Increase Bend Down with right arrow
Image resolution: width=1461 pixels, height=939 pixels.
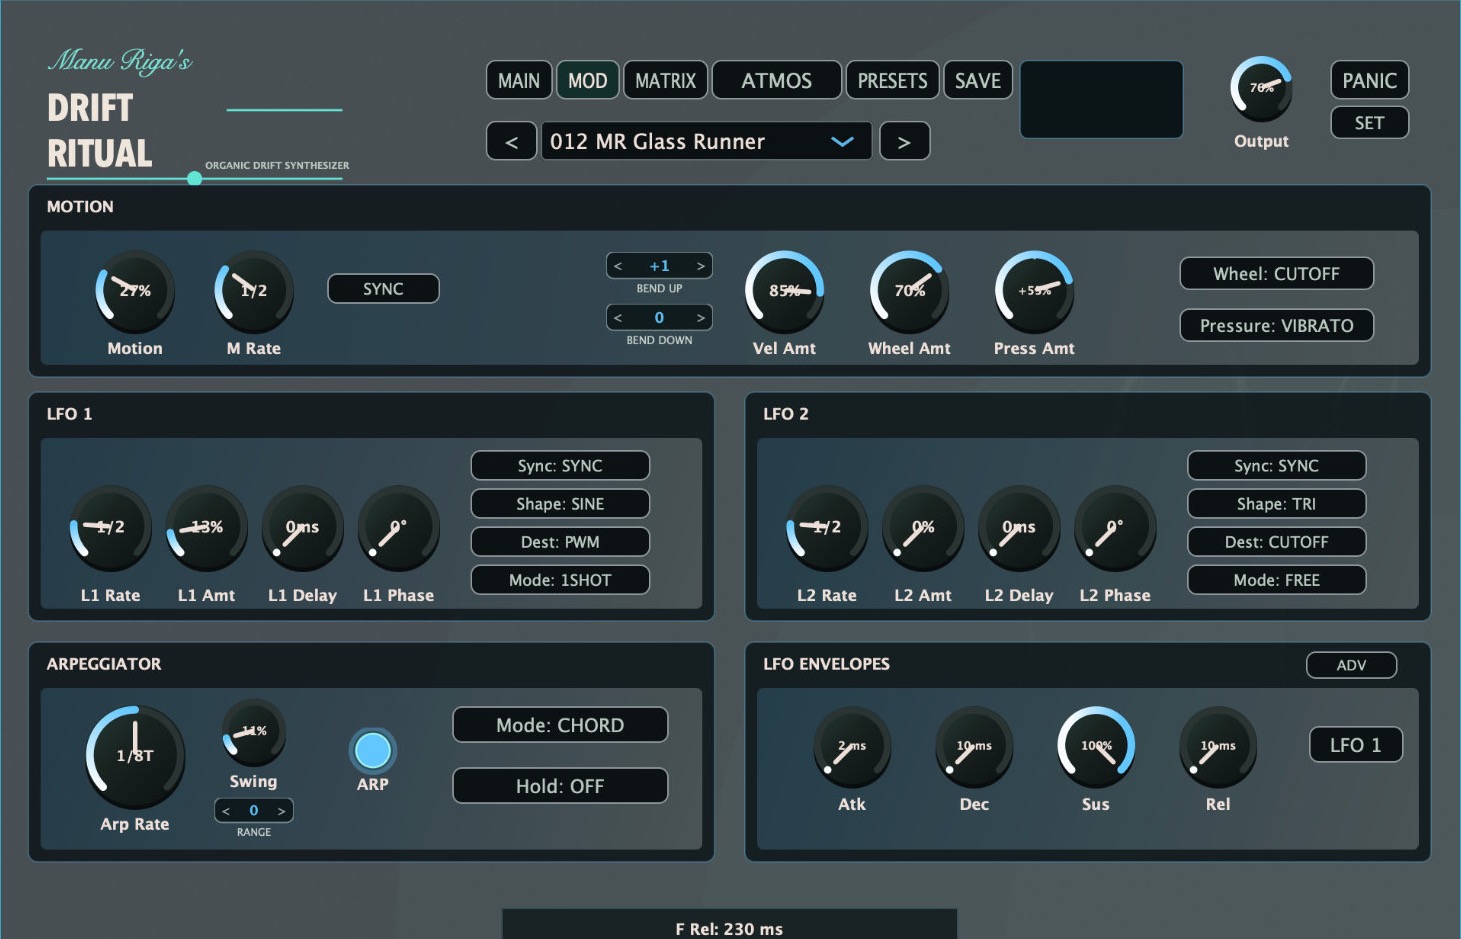click(x=701, y=318)
